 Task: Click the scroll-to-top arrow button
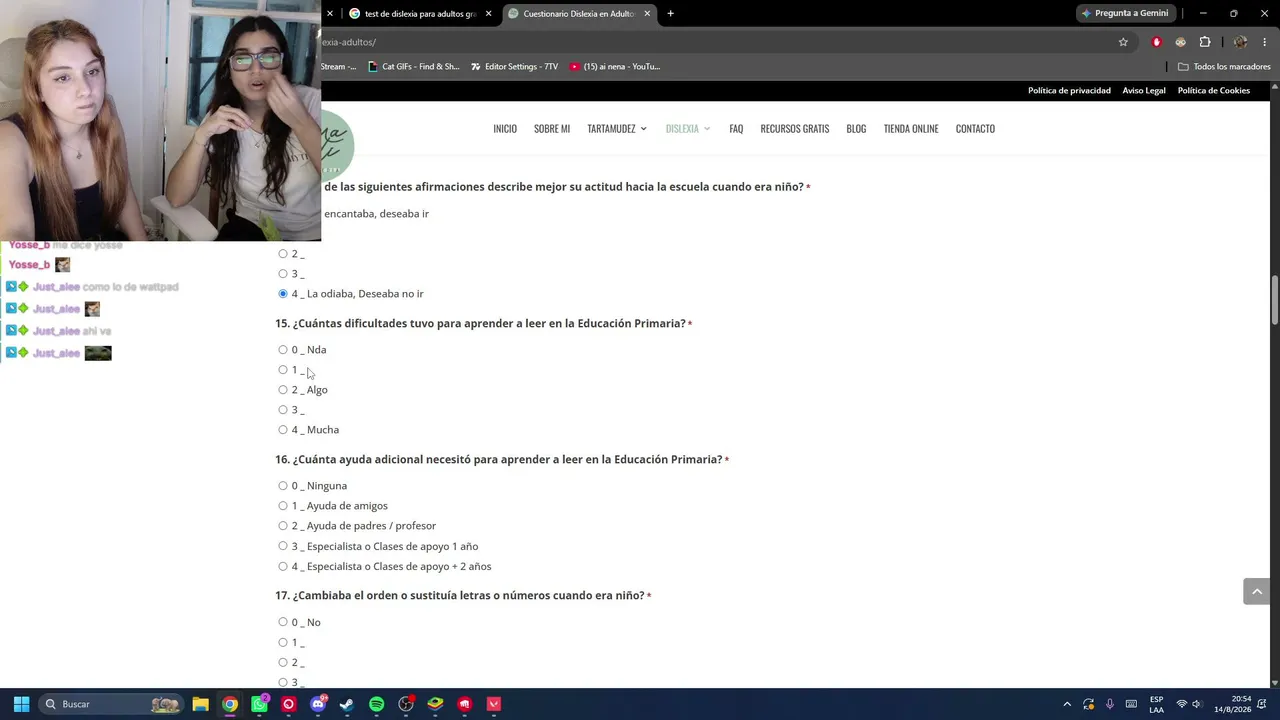[1257, 591]
